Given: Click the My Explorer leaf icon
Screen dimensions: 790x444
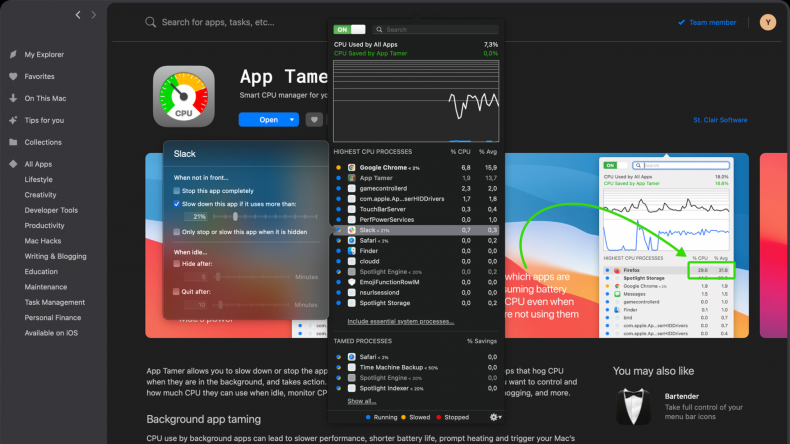Looking at the screenshot, I should (13, 54).
